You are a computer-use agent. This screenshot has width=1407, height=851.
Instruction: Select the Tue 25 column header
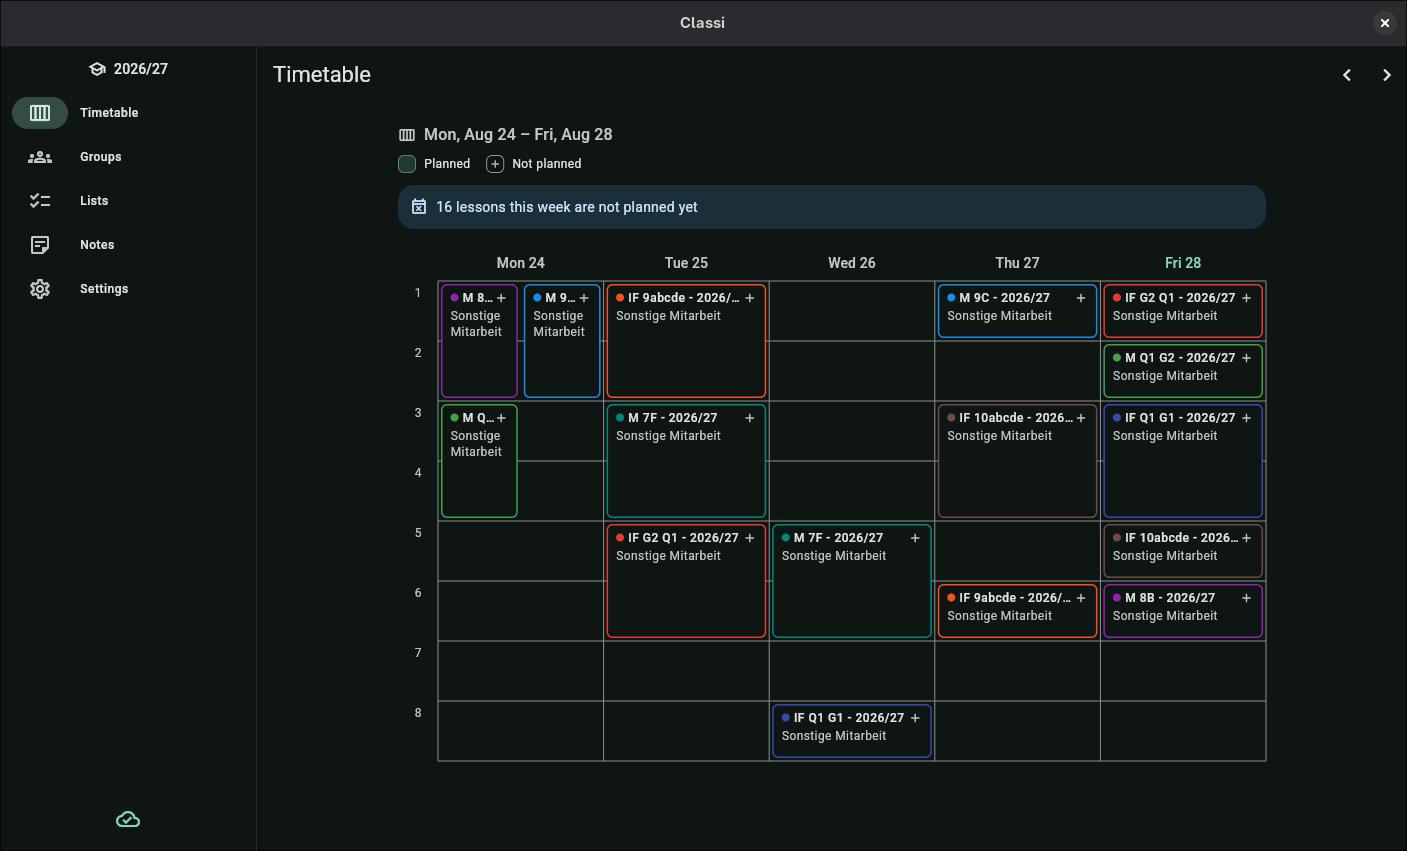tap(686, 263)
